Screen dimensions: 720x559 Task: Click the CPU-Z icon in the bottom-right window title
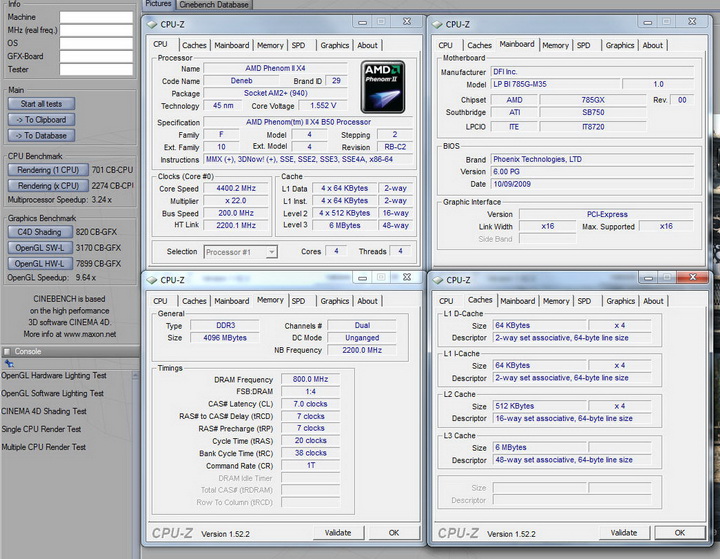pos(438,280)
